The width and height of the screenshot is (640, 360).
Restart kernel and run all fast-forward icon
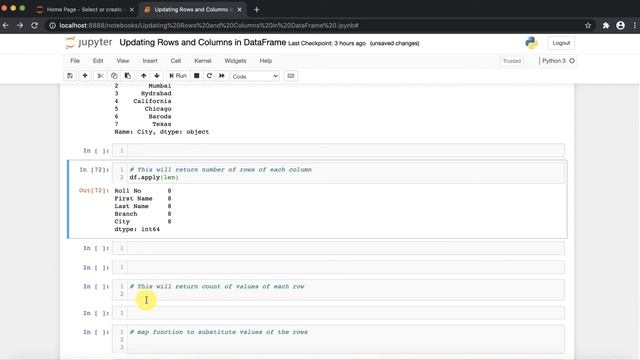point(222,76)
